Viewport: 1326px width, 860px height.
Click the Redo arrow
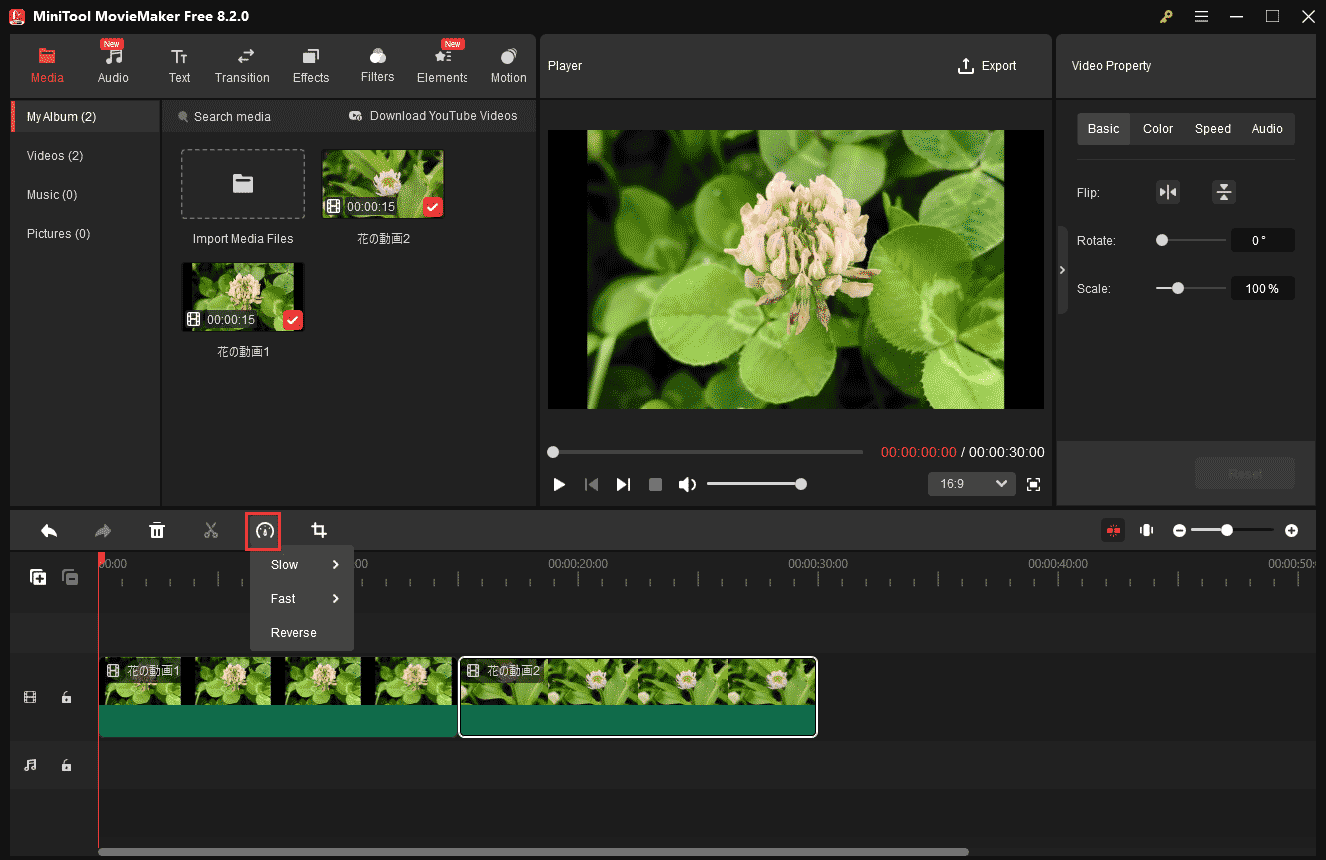point(103,530)
